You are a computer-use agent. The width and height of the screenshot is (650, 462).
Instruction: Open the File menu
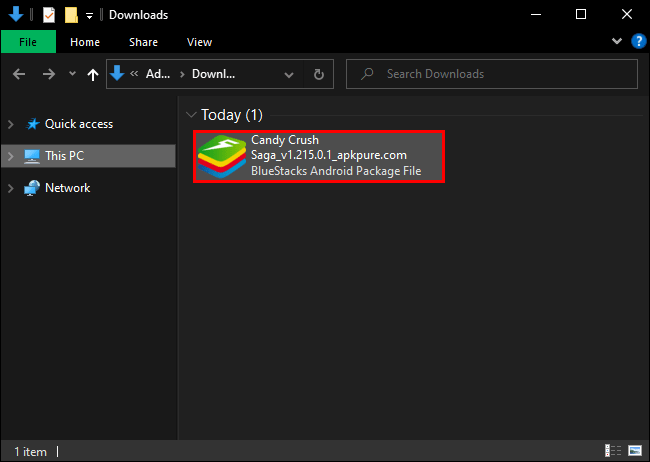(x=28, y=42)
